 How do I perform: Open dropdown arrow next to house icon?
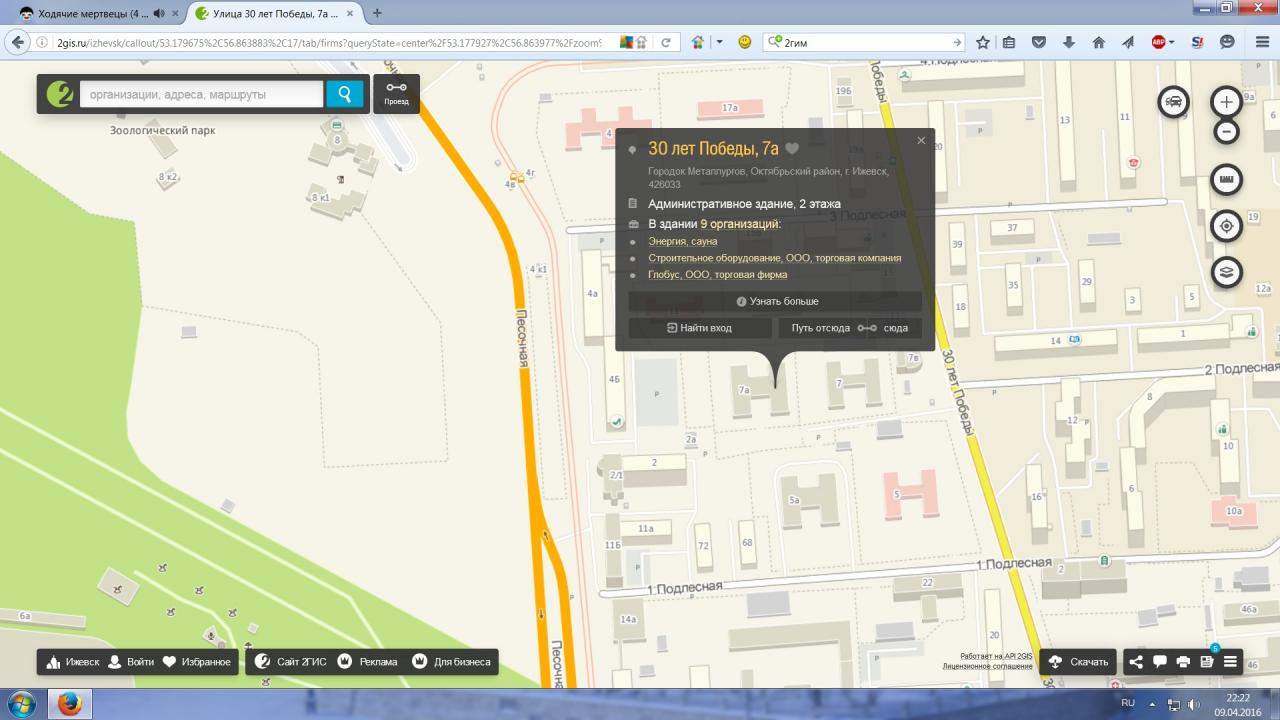(x=719, y=42)
